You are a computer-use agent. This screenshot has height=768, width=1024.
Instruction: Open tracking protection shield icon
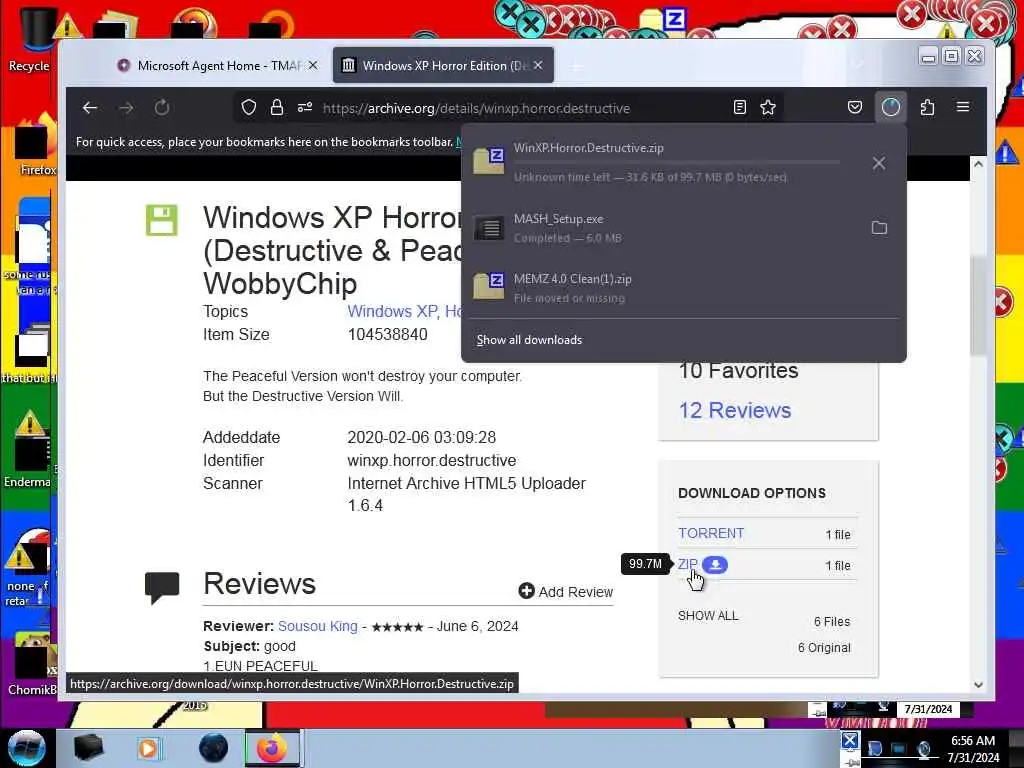tap(249, 107)
